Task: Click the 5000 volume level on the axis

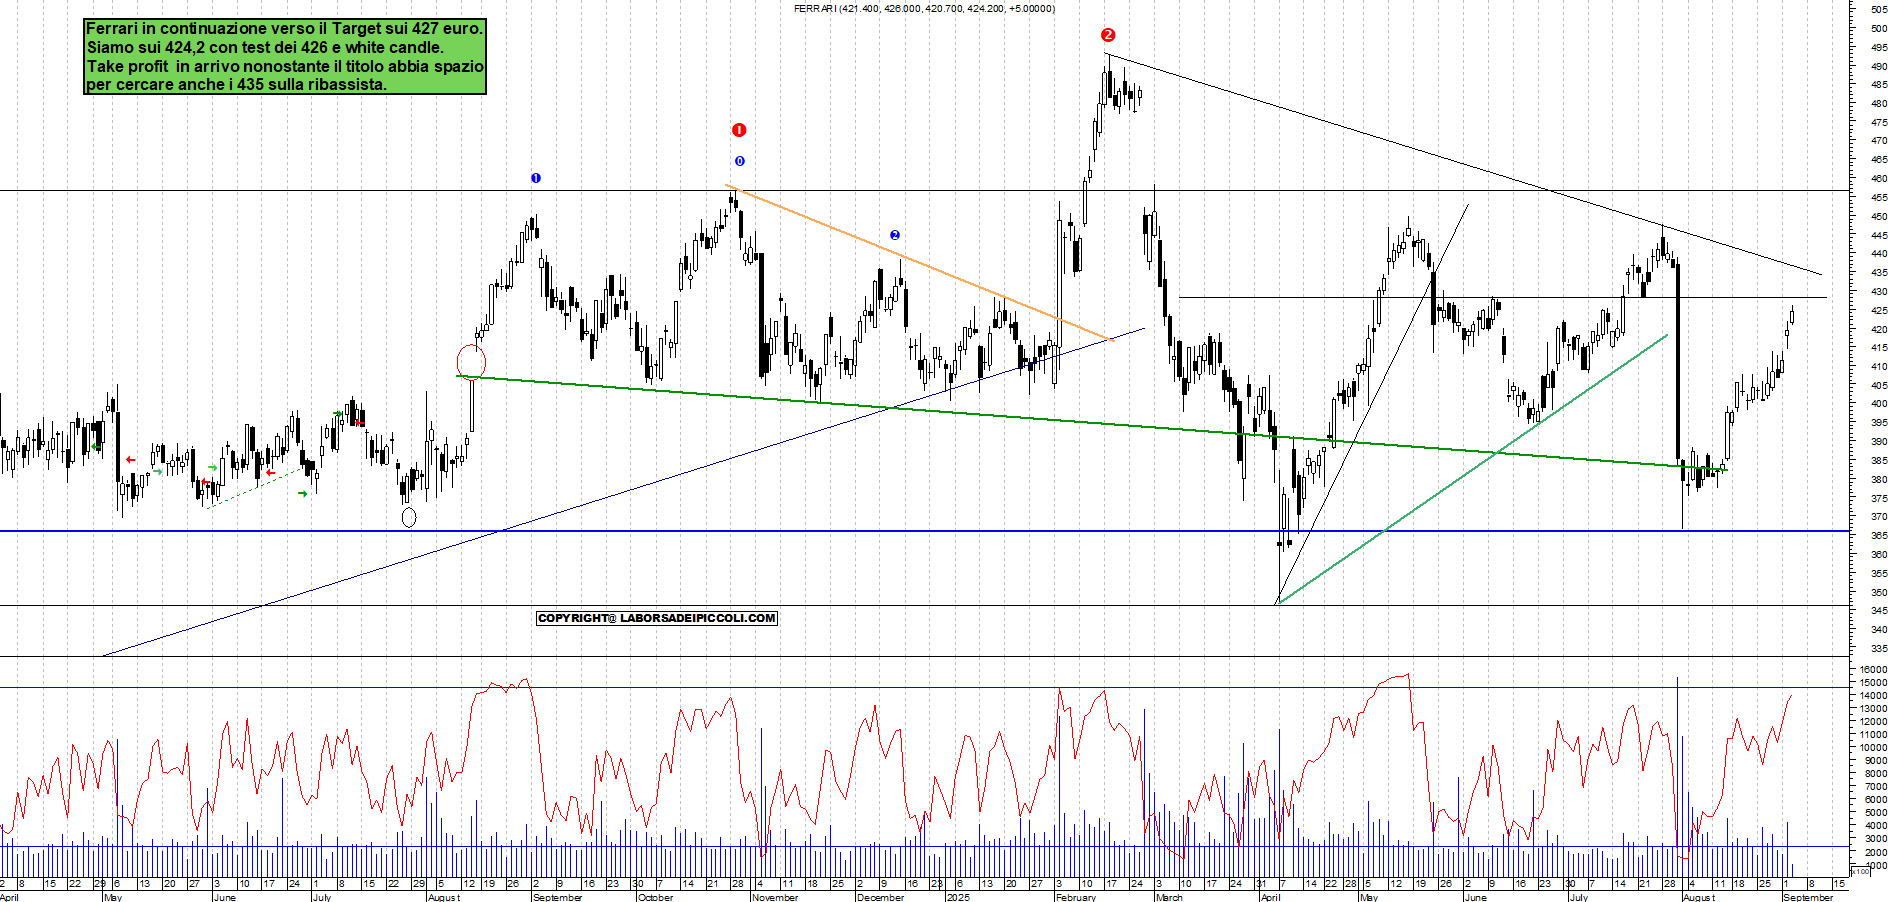Action: (1876, 813)
